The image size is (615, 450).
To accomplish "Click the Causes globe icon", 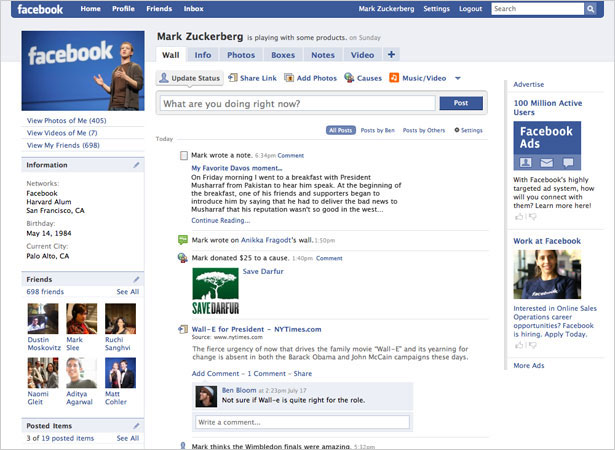I will (x=349, y=78).
